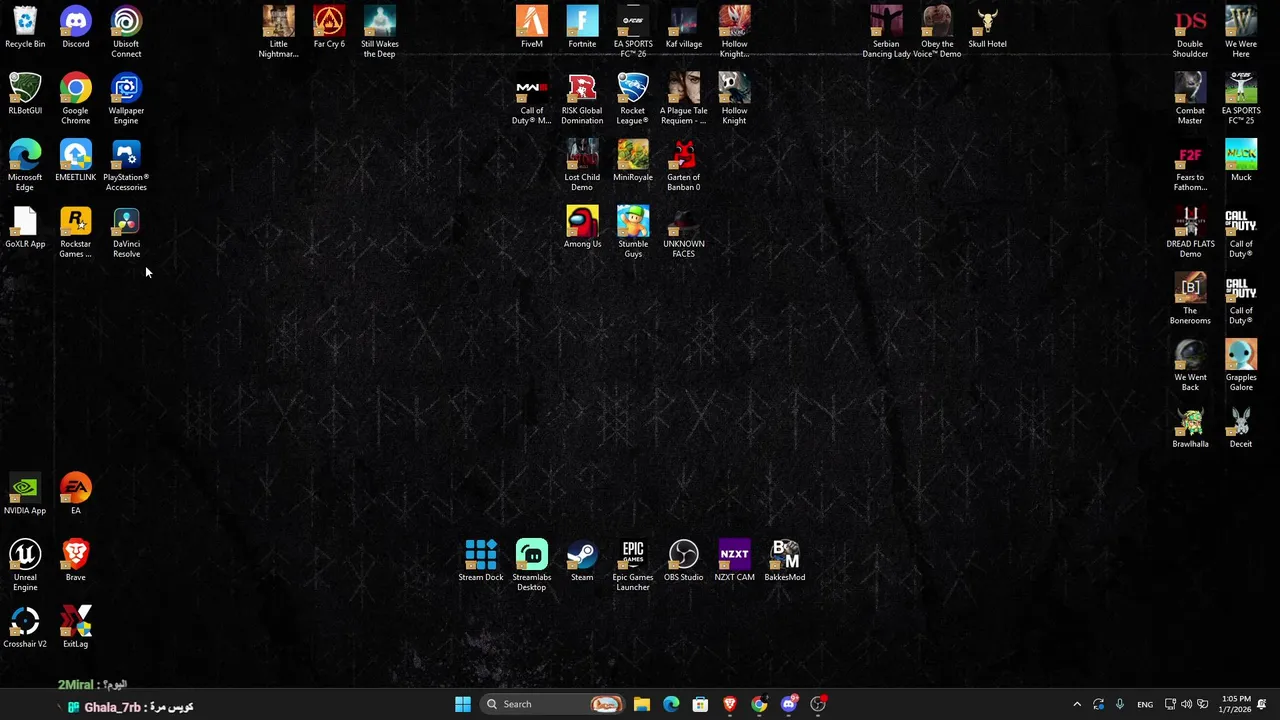Screen dimensions: 1280x720
Task: Select A Plague Tale Requiem icon
Action: pos(684,99)
